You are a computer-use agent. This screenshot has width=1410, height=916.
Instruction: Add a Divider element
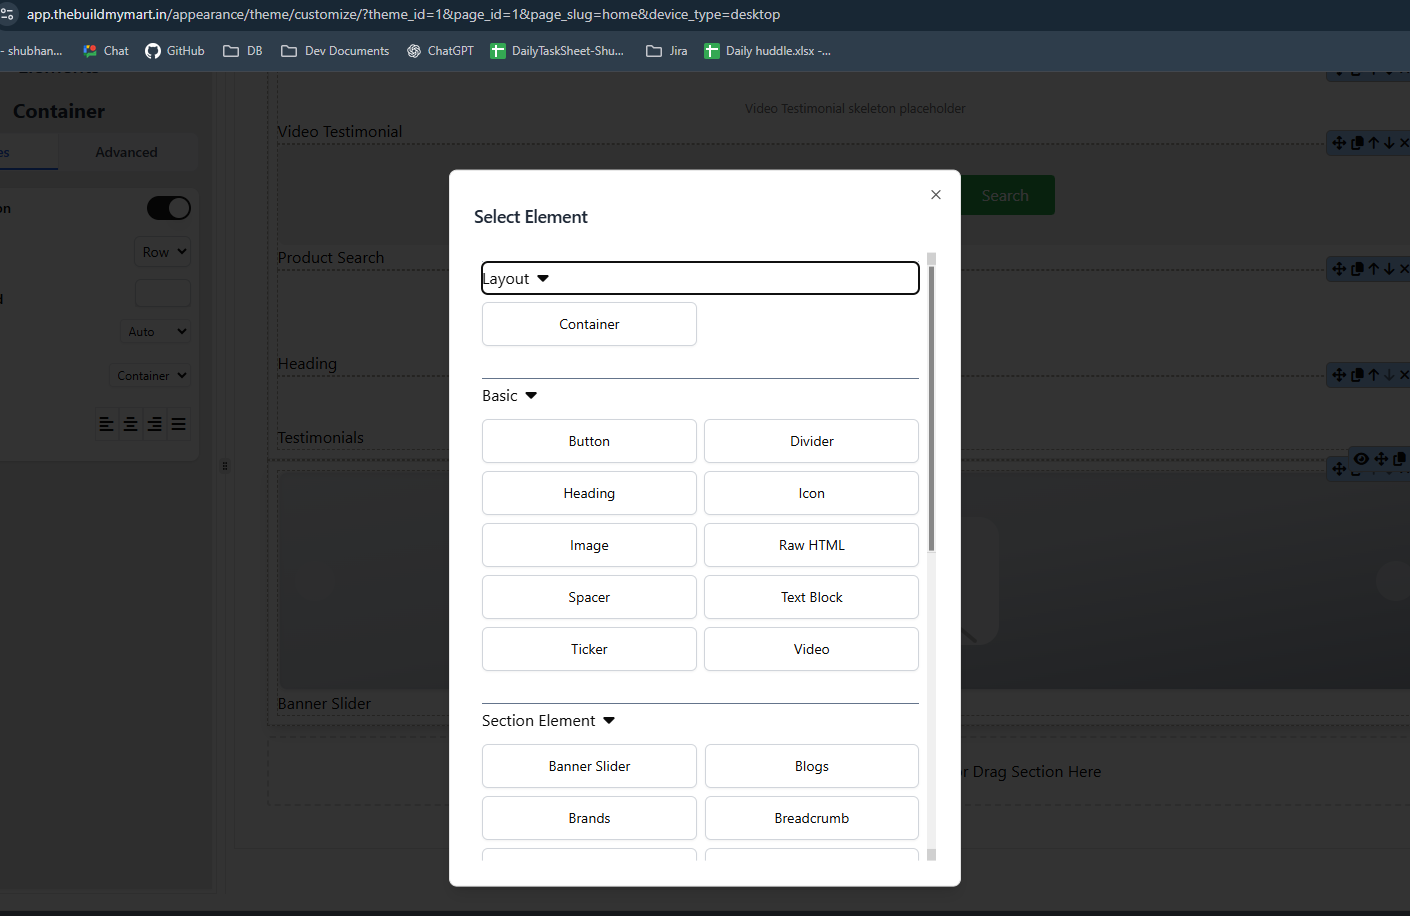pos(811,441)
